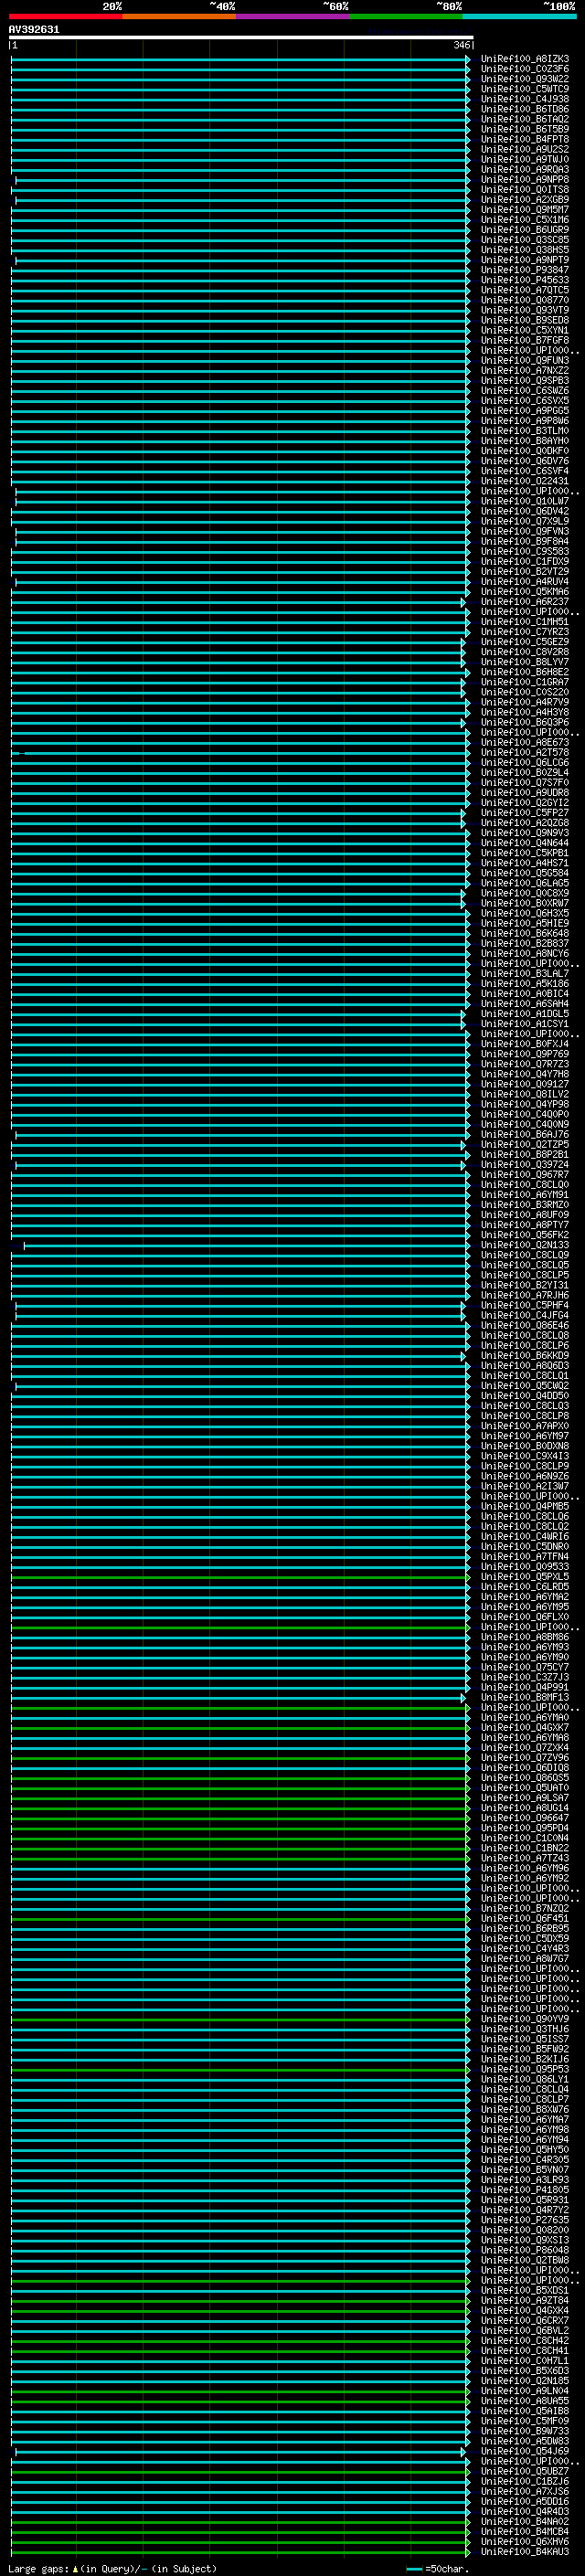The height and width of the screenshot is (2576, 585).
Task: Click hit UniRef100_C1MH51
Action: (x=525, y=622)
